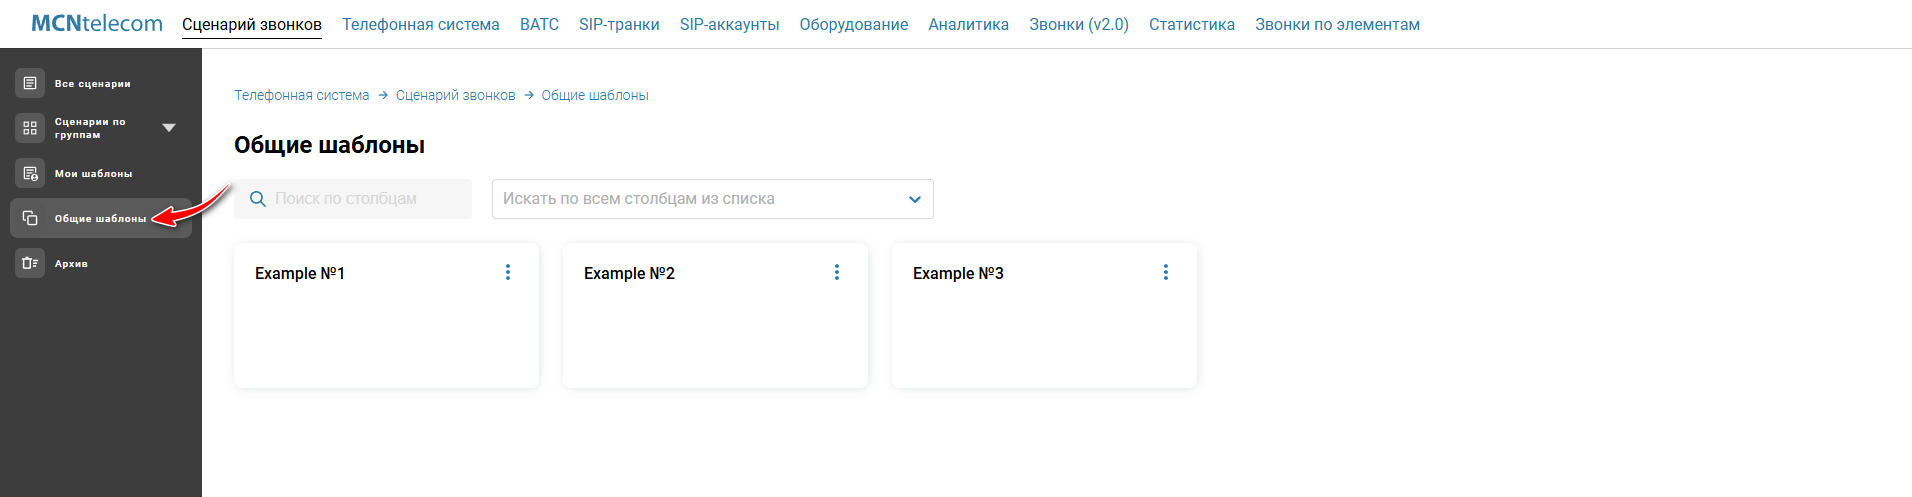Click the Общие шаблоны breadcrumb
This screenshot has height=497, width=1912.
coord(595,95)
